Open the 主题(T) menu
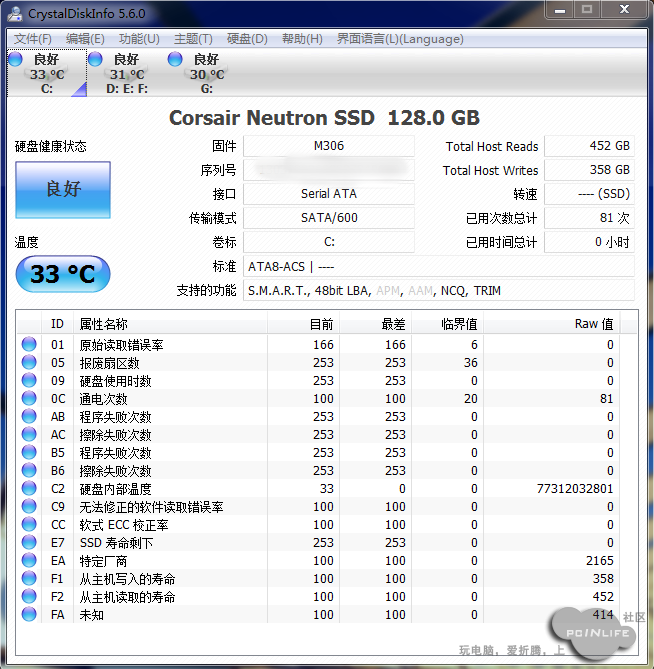654x669 pixels. coord(193,39)
